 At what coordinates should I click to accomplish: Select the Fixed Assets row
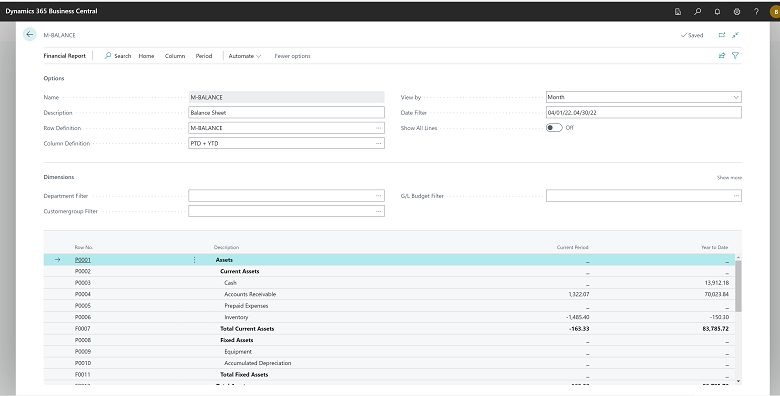click(x=389, y=340)
